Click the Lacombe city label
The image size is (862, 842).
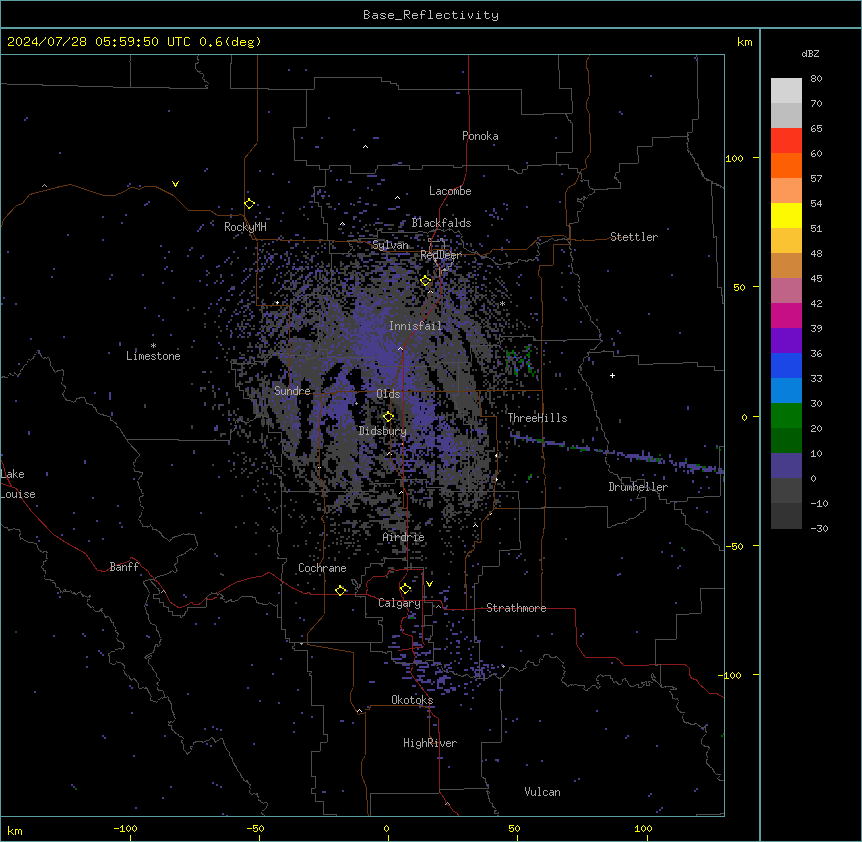point(450,191)
